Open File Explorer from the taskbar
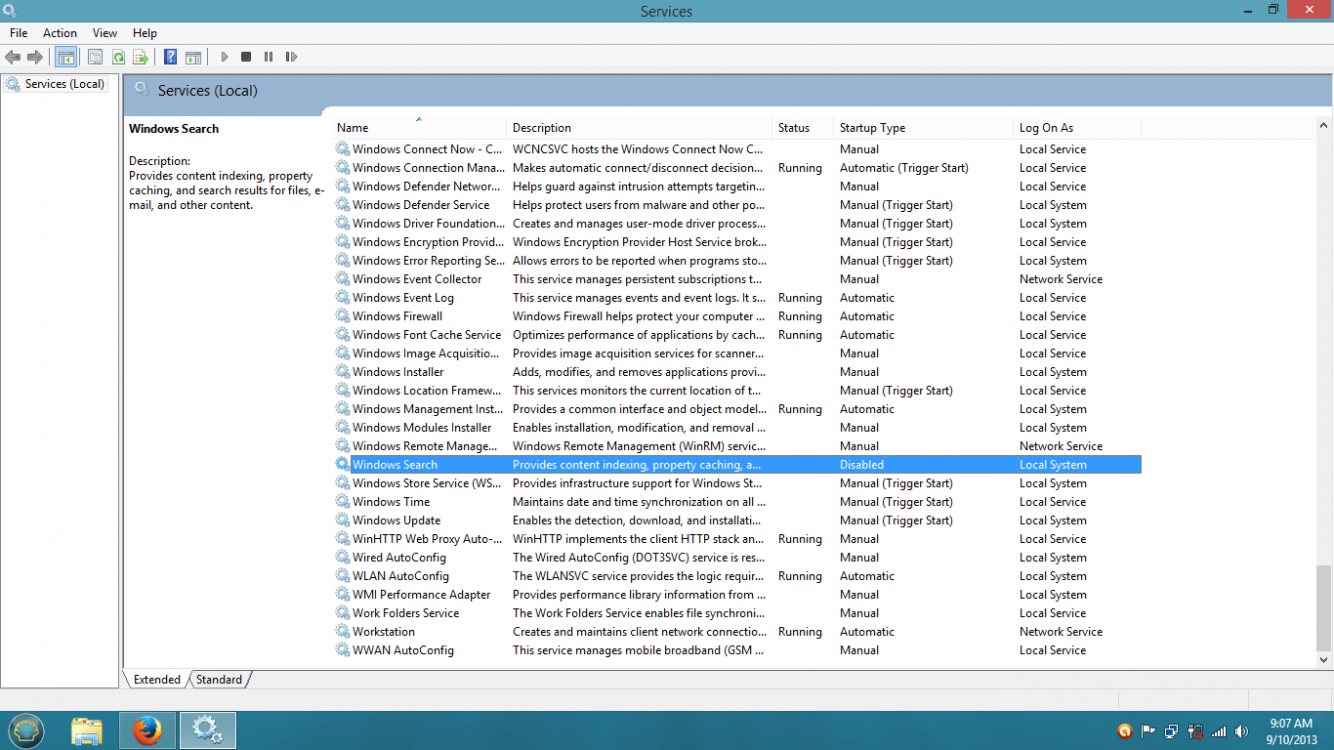The height and width of the screenshot is (750, 1334). [x=87, y=731]
